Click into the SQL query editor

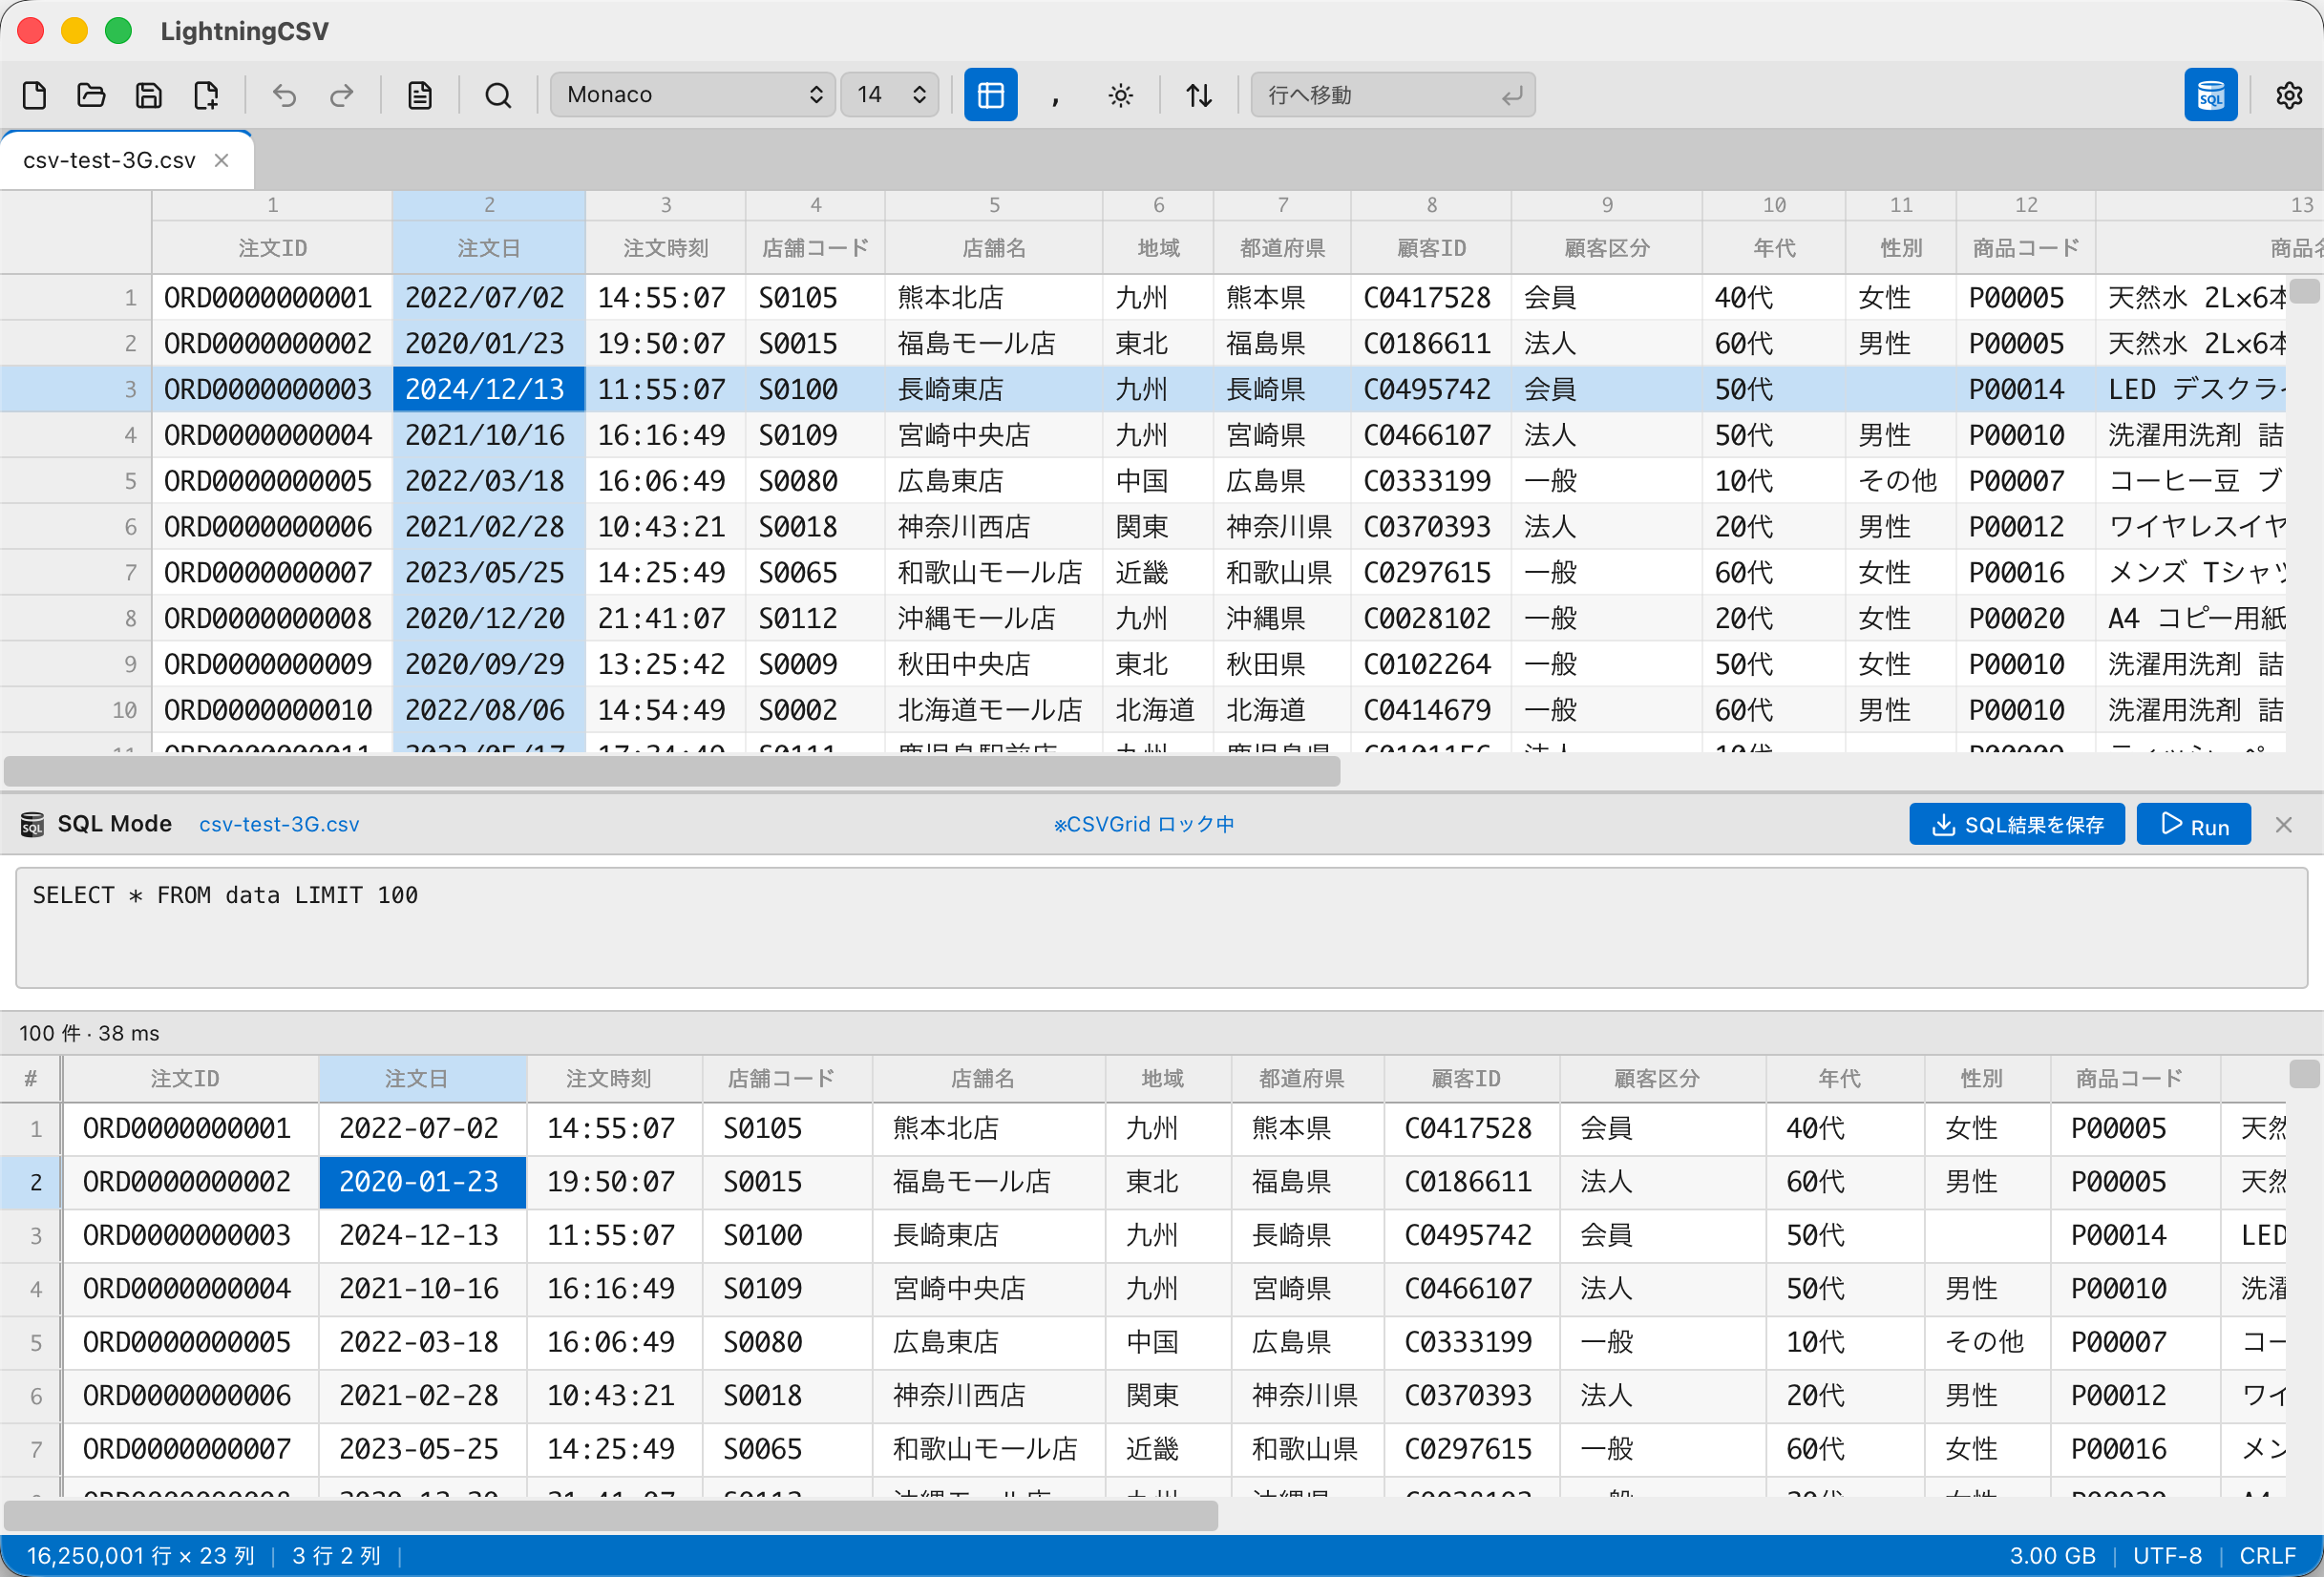[1161, 928]
